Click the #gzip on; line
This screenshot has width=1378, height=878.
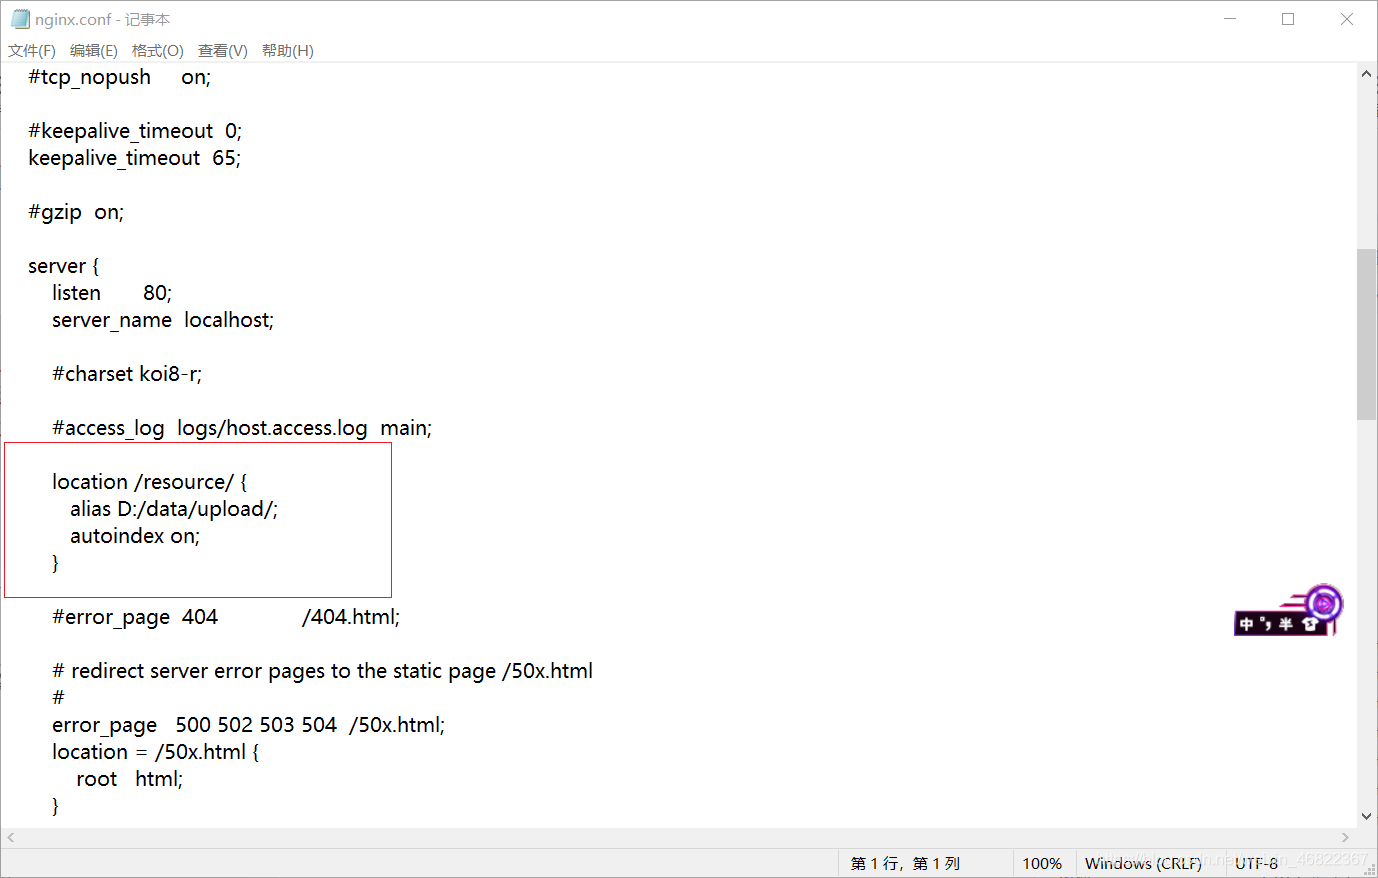[76, 213]
